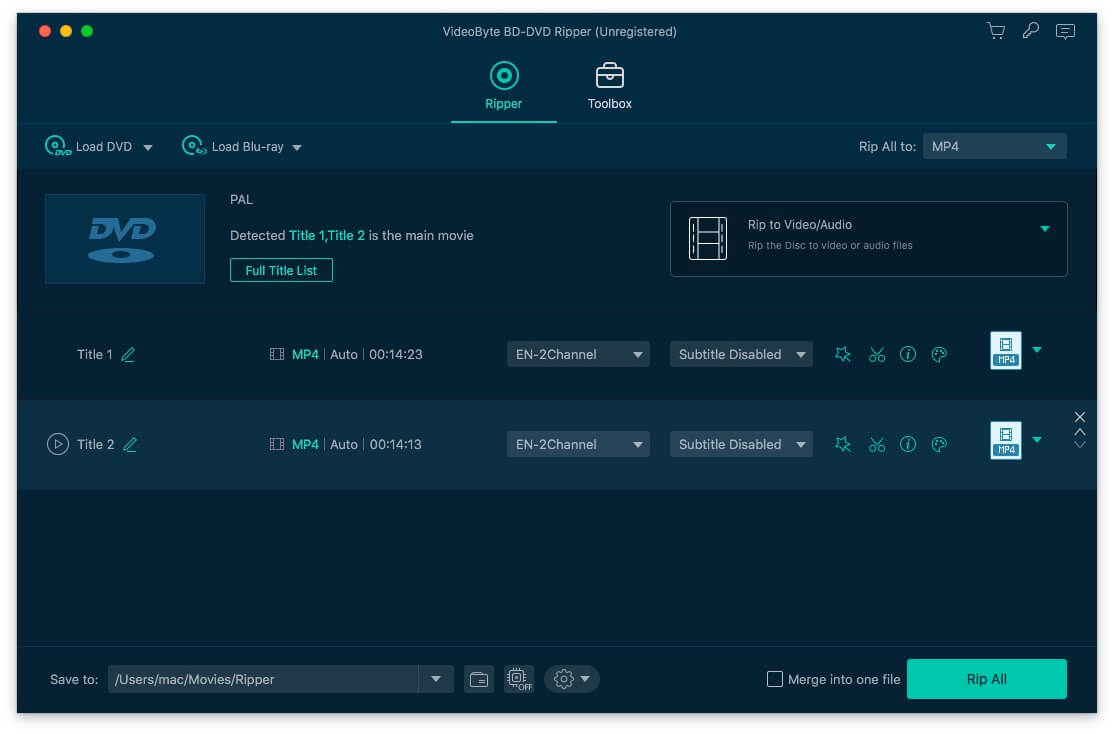The height and width of the screenshot is (734, 1114).
Task: Play the Title 2 preview
Action: click(x=58, y=444)
